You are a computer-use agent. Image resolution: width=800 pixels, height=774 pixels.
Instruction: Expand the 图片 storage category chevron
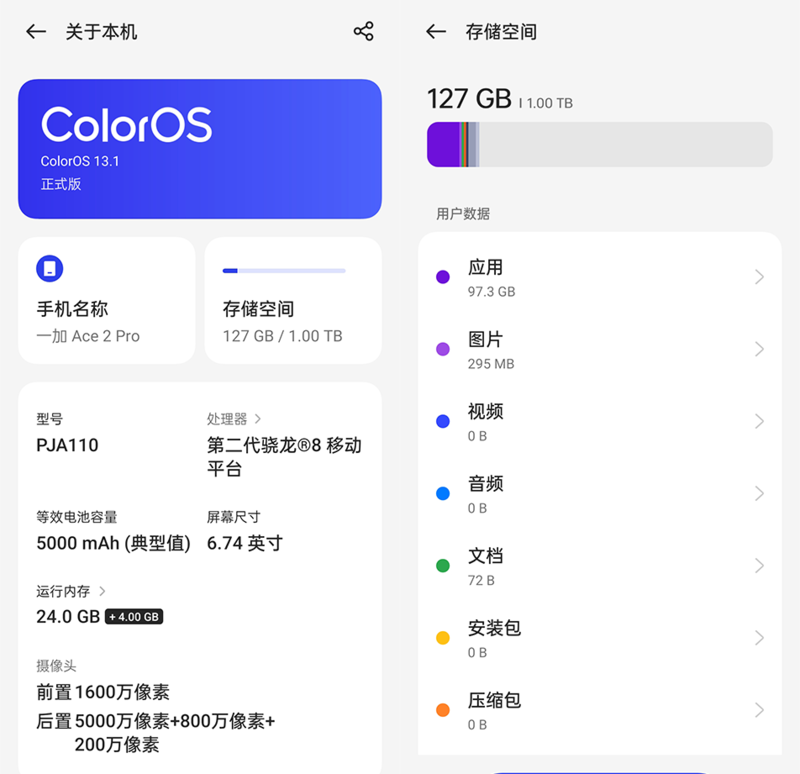click(x=759, y=349)
